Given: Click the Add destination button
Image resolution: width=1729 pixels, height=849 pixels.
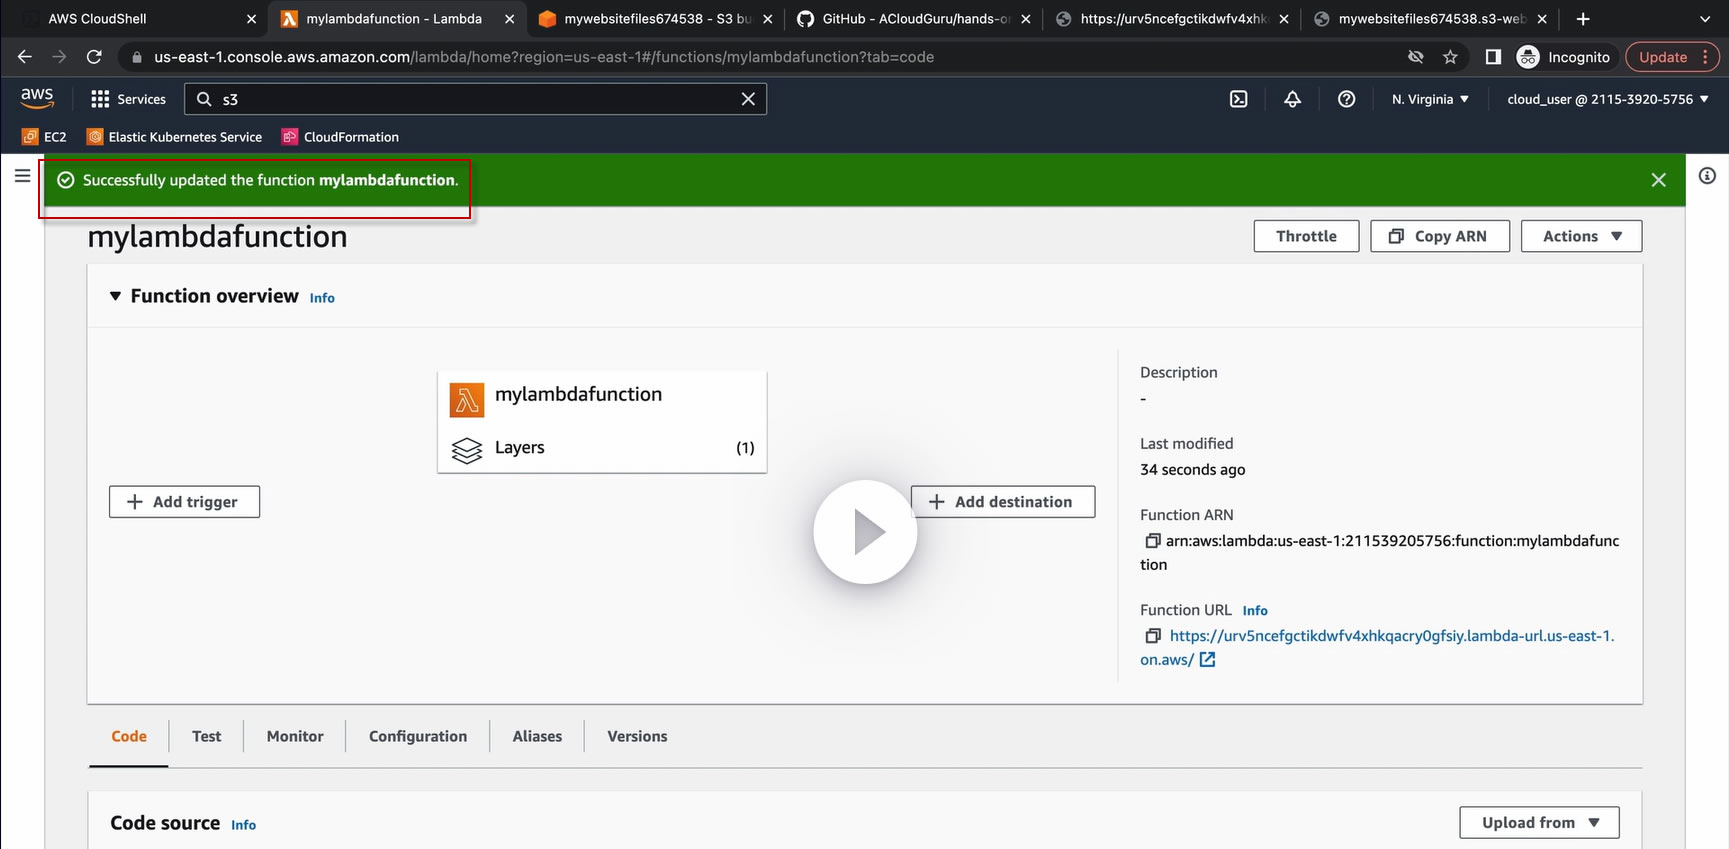Looking at the screenshot, I should 1003,502.
